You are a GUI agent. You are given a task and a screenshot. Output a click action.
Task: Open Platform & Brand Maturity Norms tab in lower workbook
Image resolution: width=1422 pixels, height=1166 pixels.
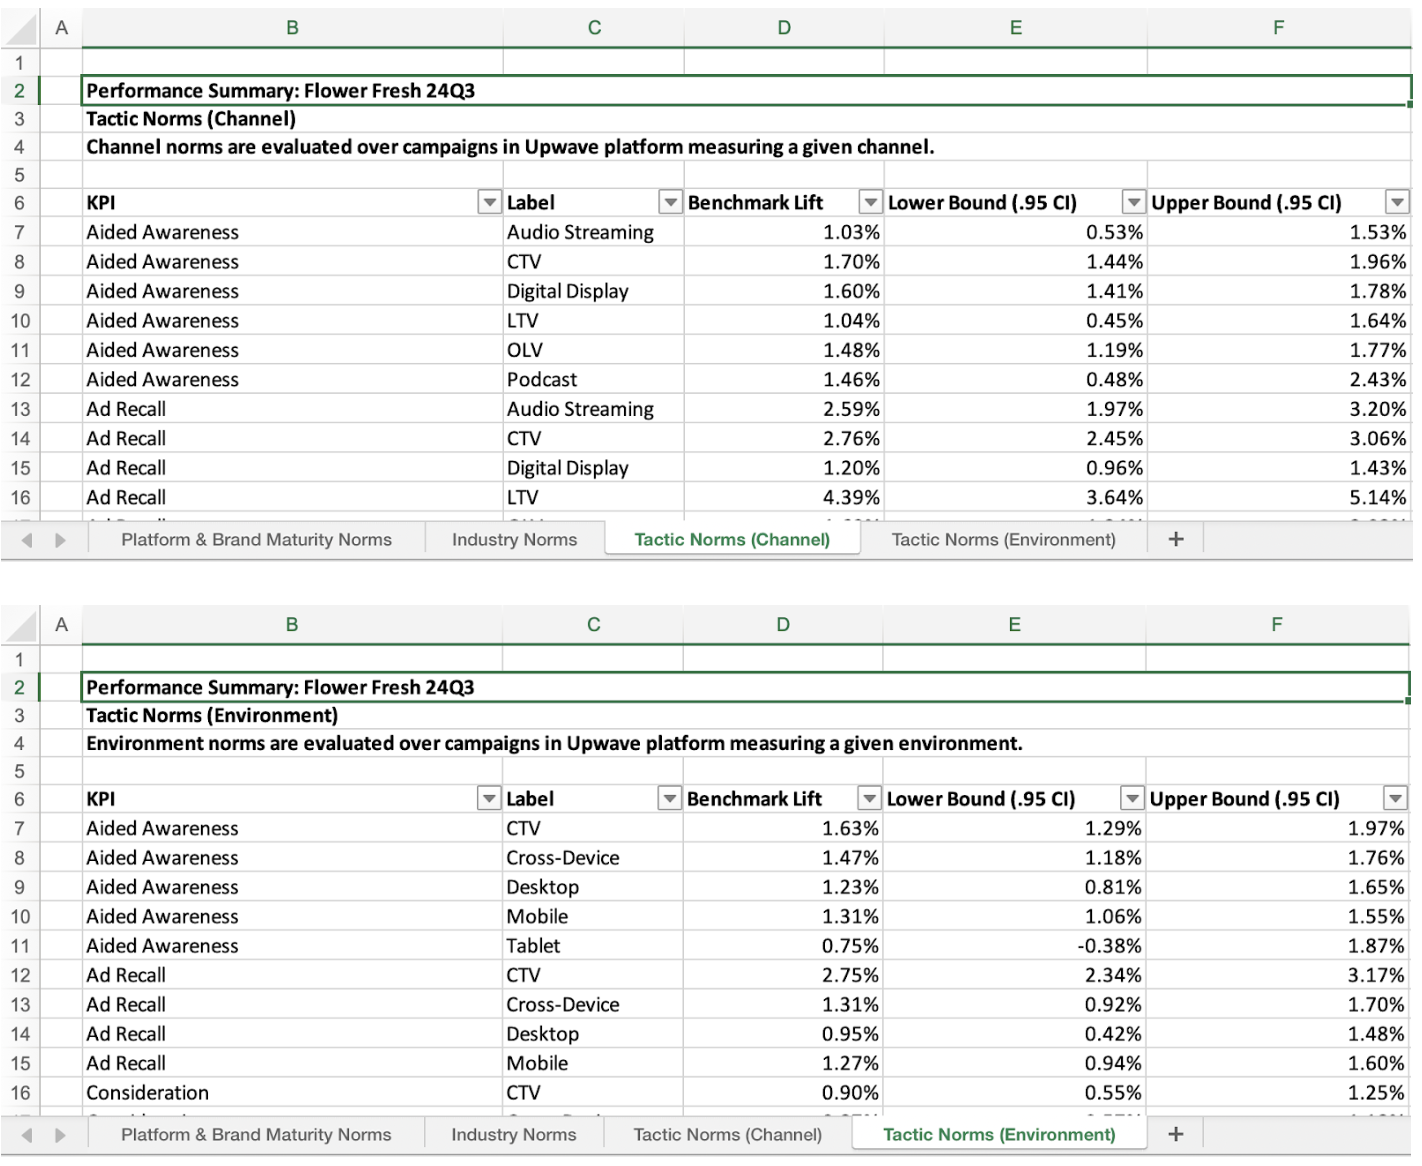click(256, 1135)
